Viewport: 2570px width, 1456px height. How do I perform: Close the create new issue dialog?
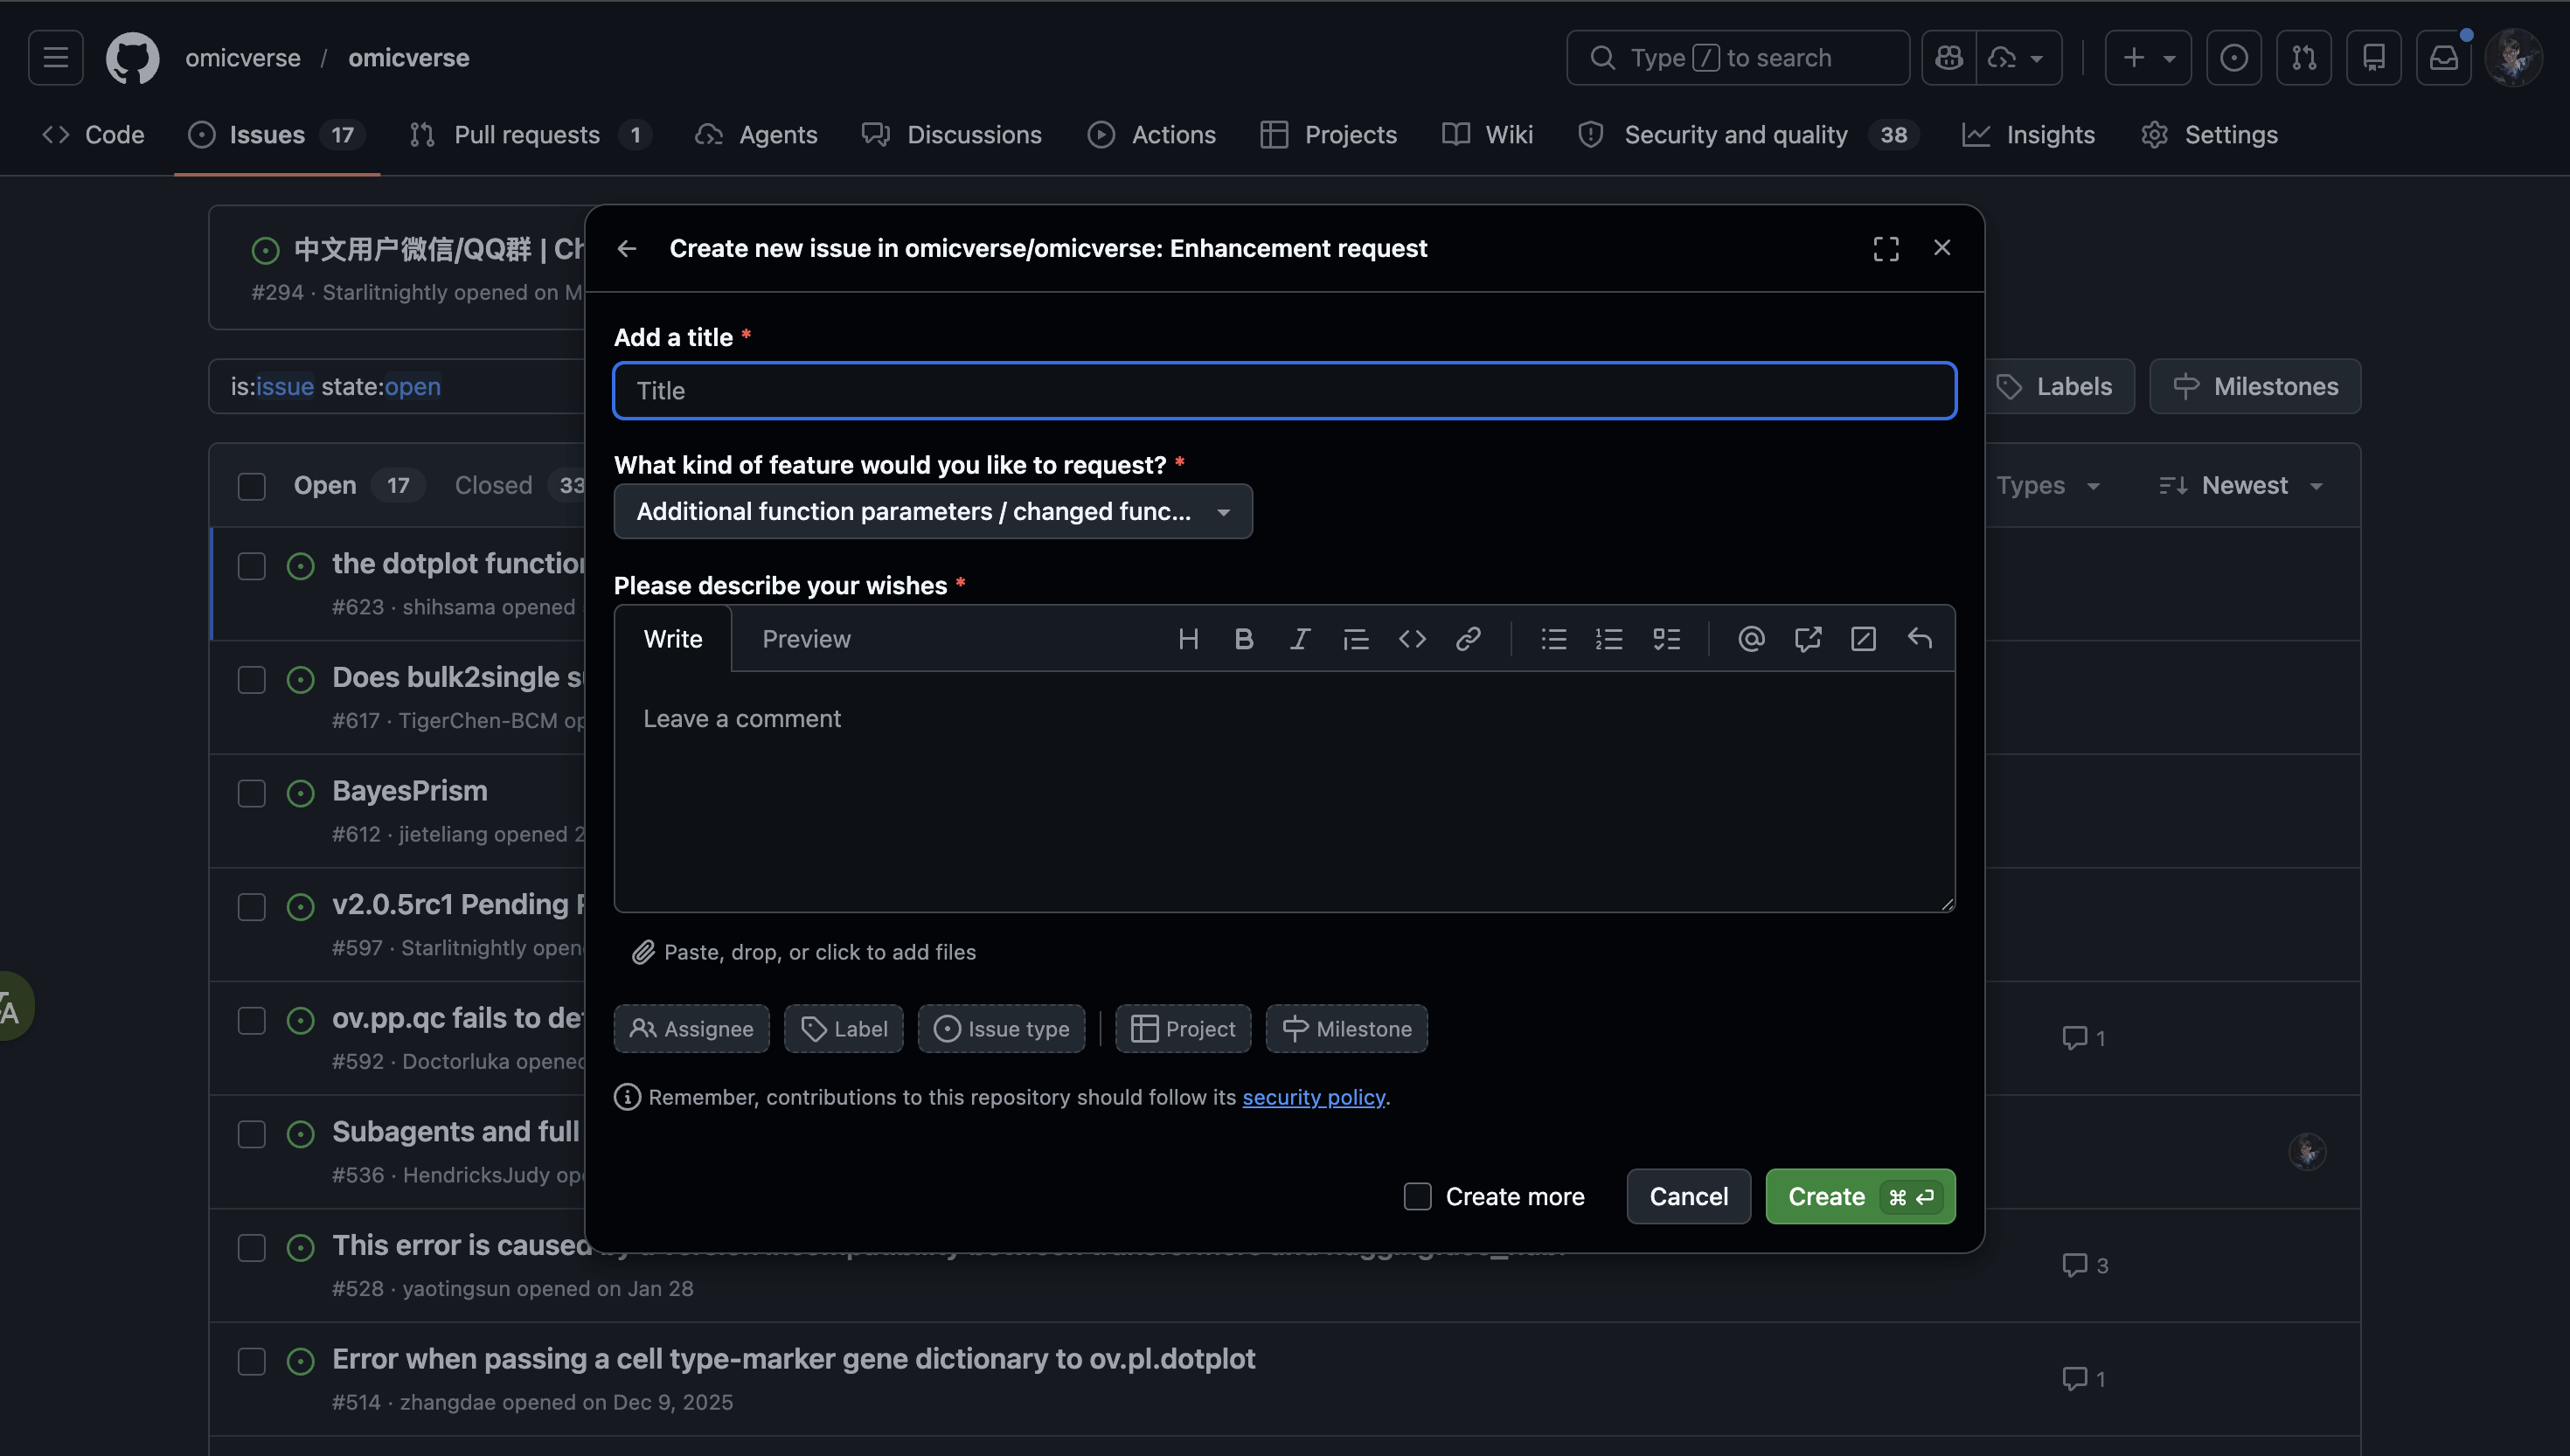click(1941, 247)
